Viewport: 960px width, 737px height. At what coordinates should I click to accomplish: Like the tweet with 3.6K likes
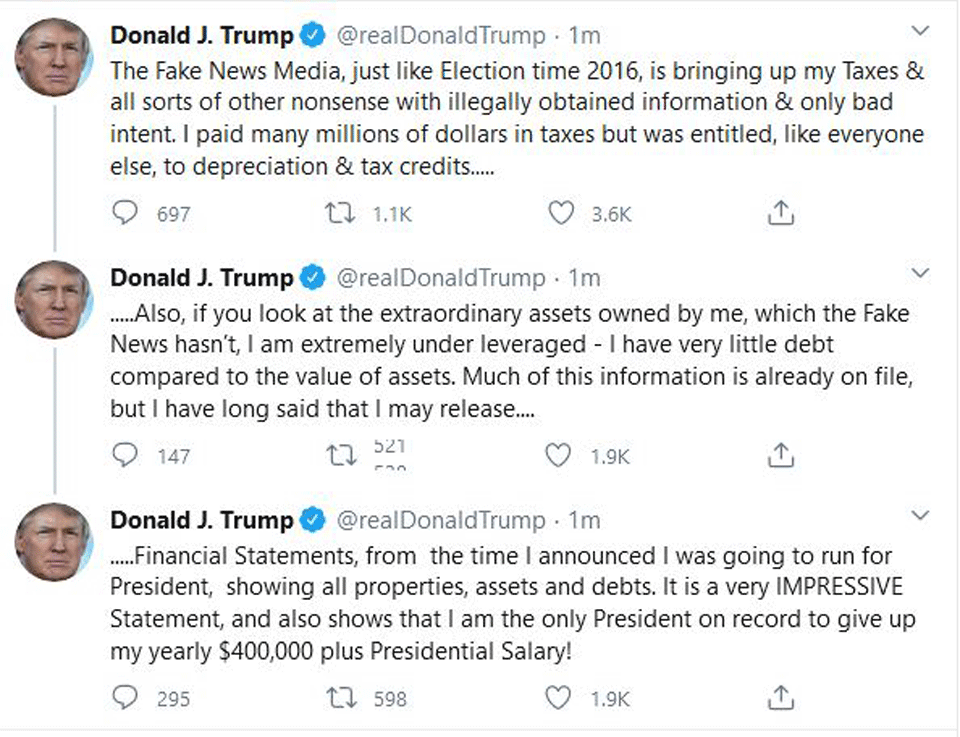point(562,213)
